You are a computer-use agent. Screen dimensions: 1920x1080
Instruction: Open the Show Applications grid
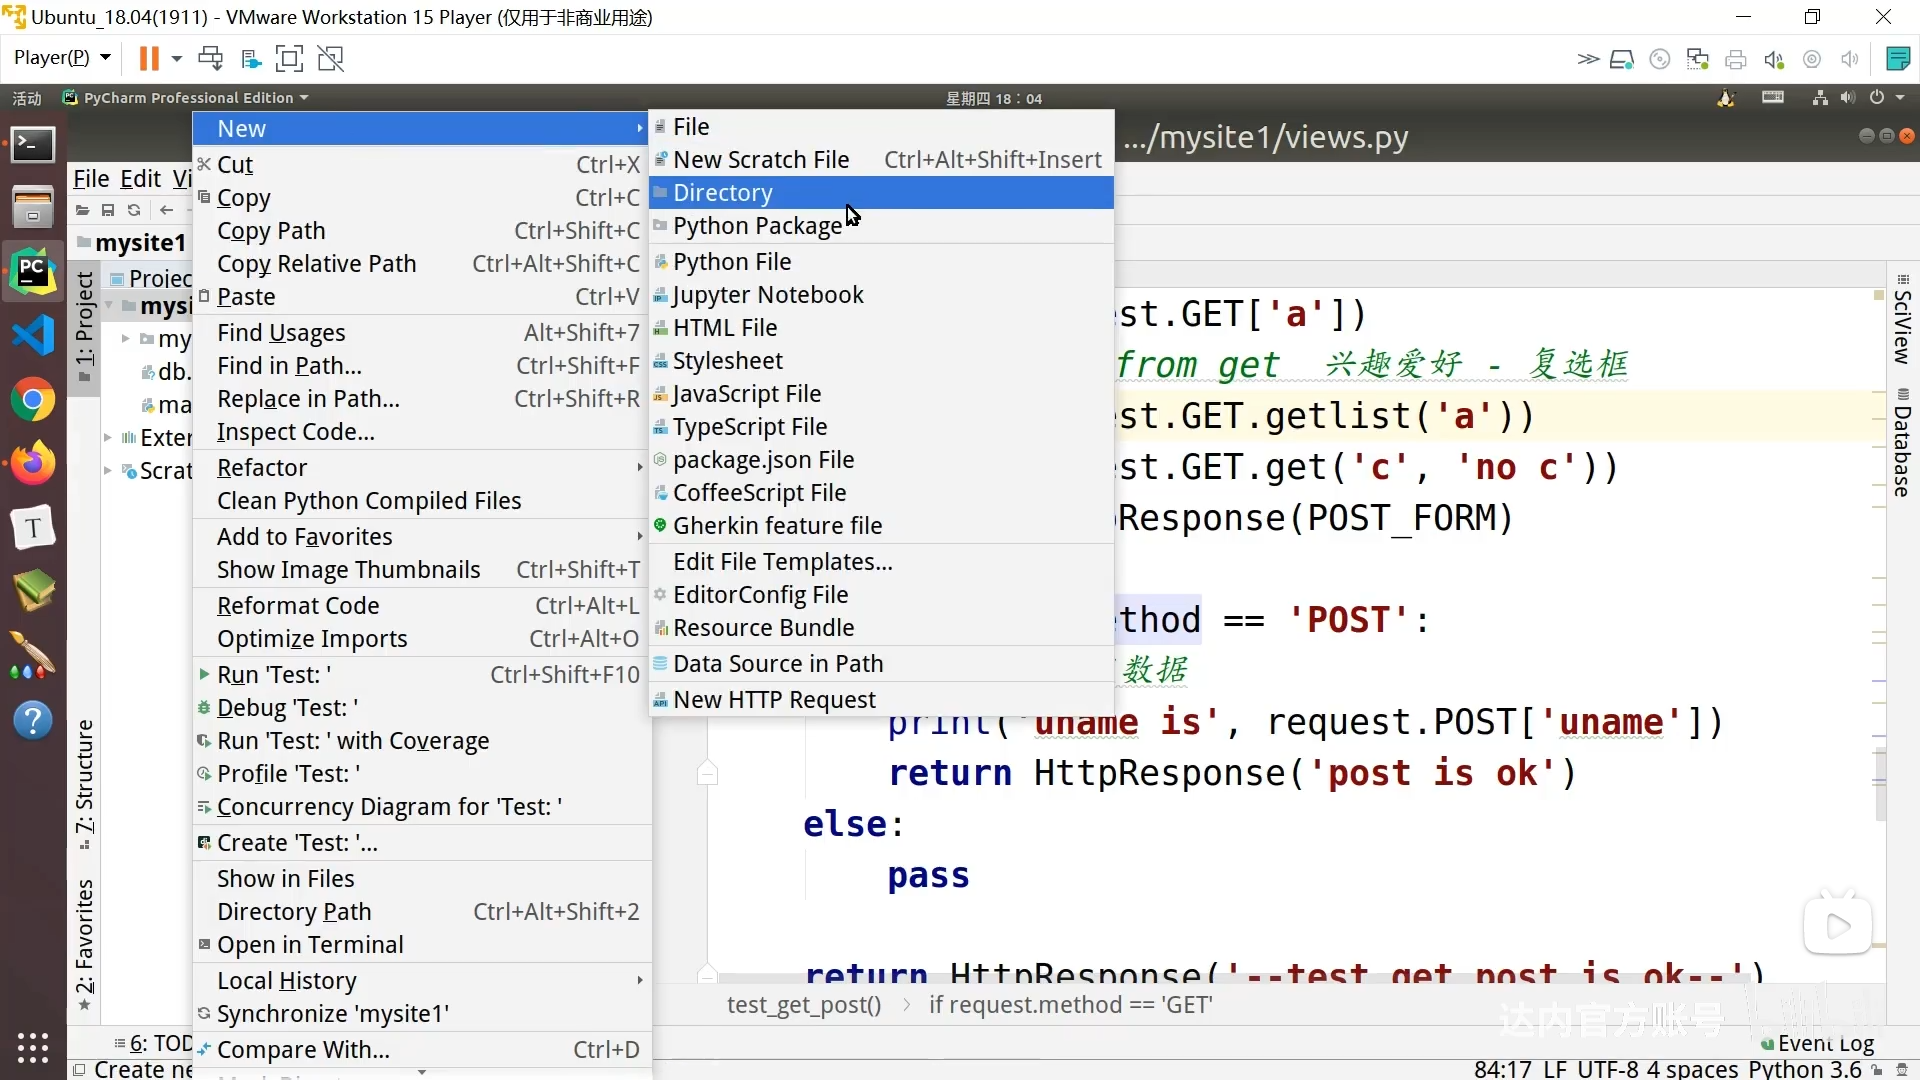pyautogui.click(x=33, y=1047)
